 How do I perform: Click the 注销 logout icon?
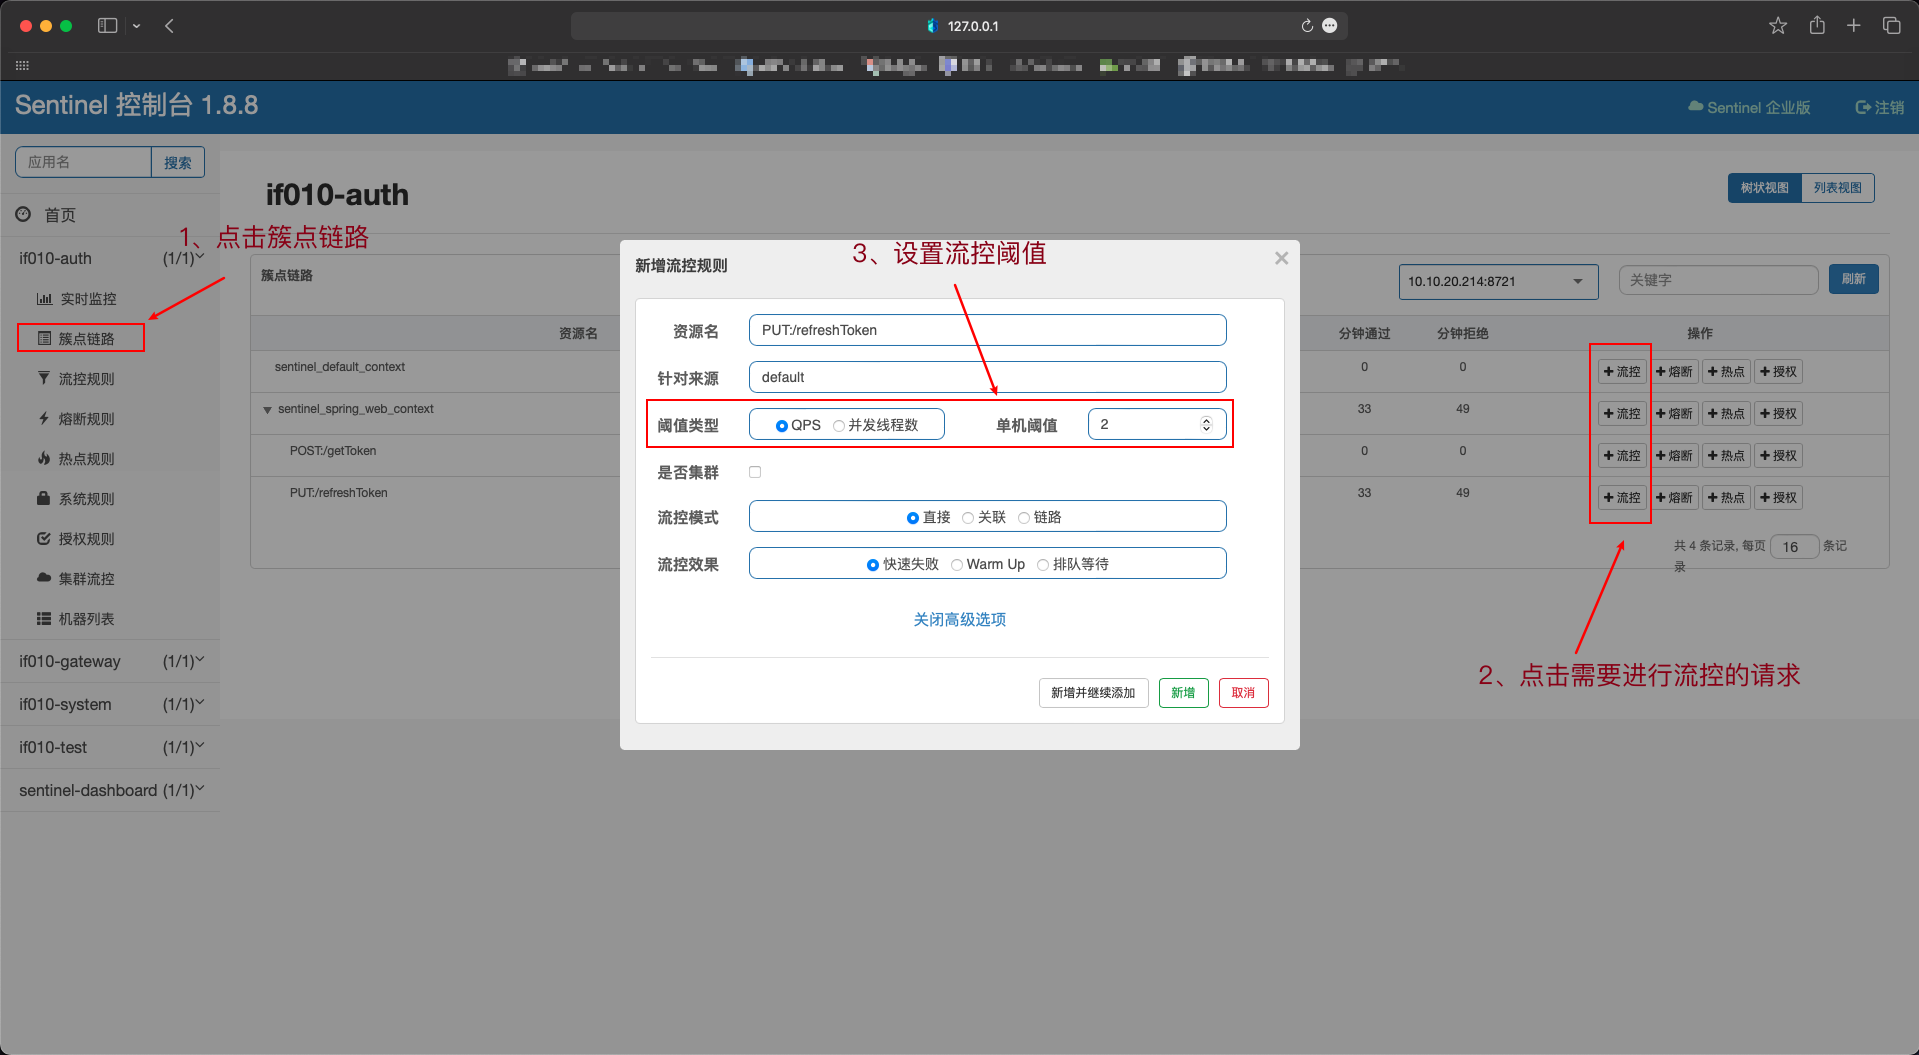pyautogui.click(x=1863, y=107)
